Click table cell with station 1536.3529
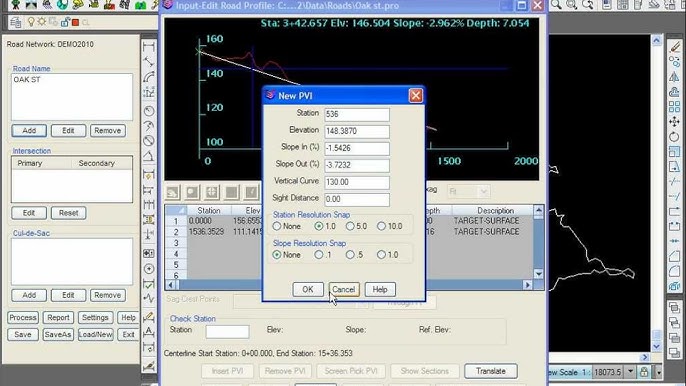Screen dimensions: 686x386 click(206, 232)
